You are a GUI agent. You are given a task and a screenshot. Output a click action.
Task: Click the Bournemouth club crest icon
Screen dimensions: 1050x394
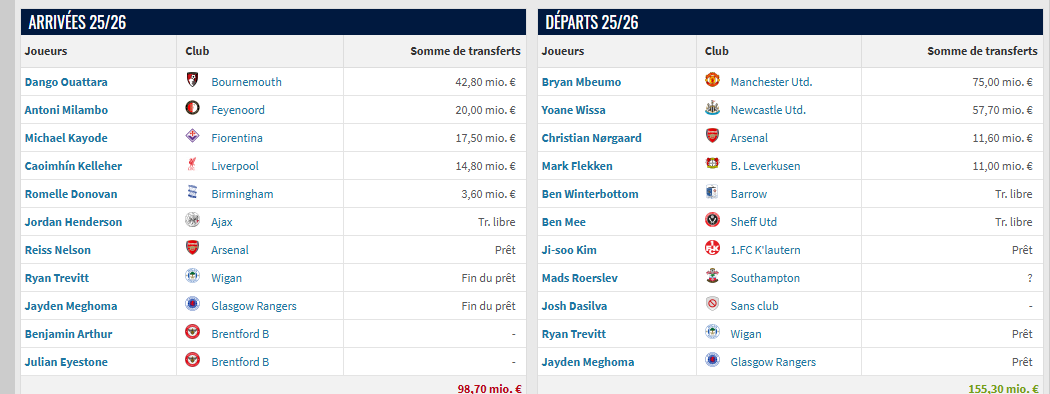click(x=192, y=82)
